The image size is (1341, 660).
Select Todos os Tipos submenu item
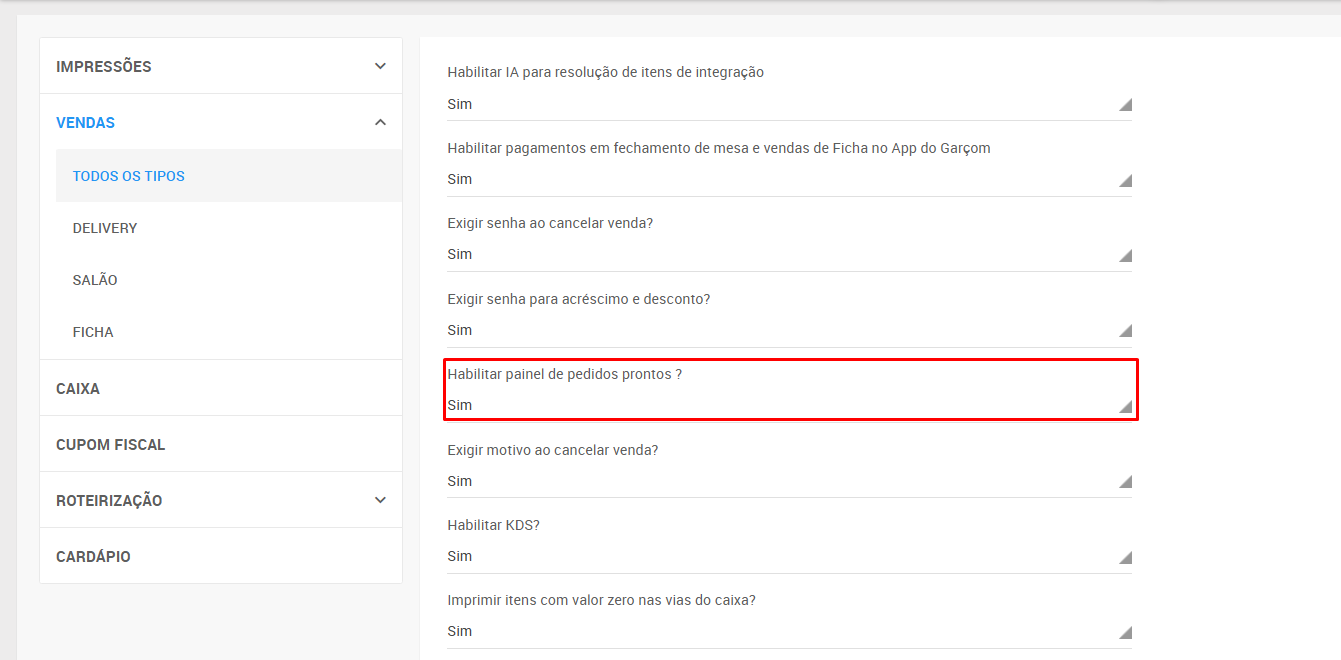pyautogui.click(x=129, y=176)
